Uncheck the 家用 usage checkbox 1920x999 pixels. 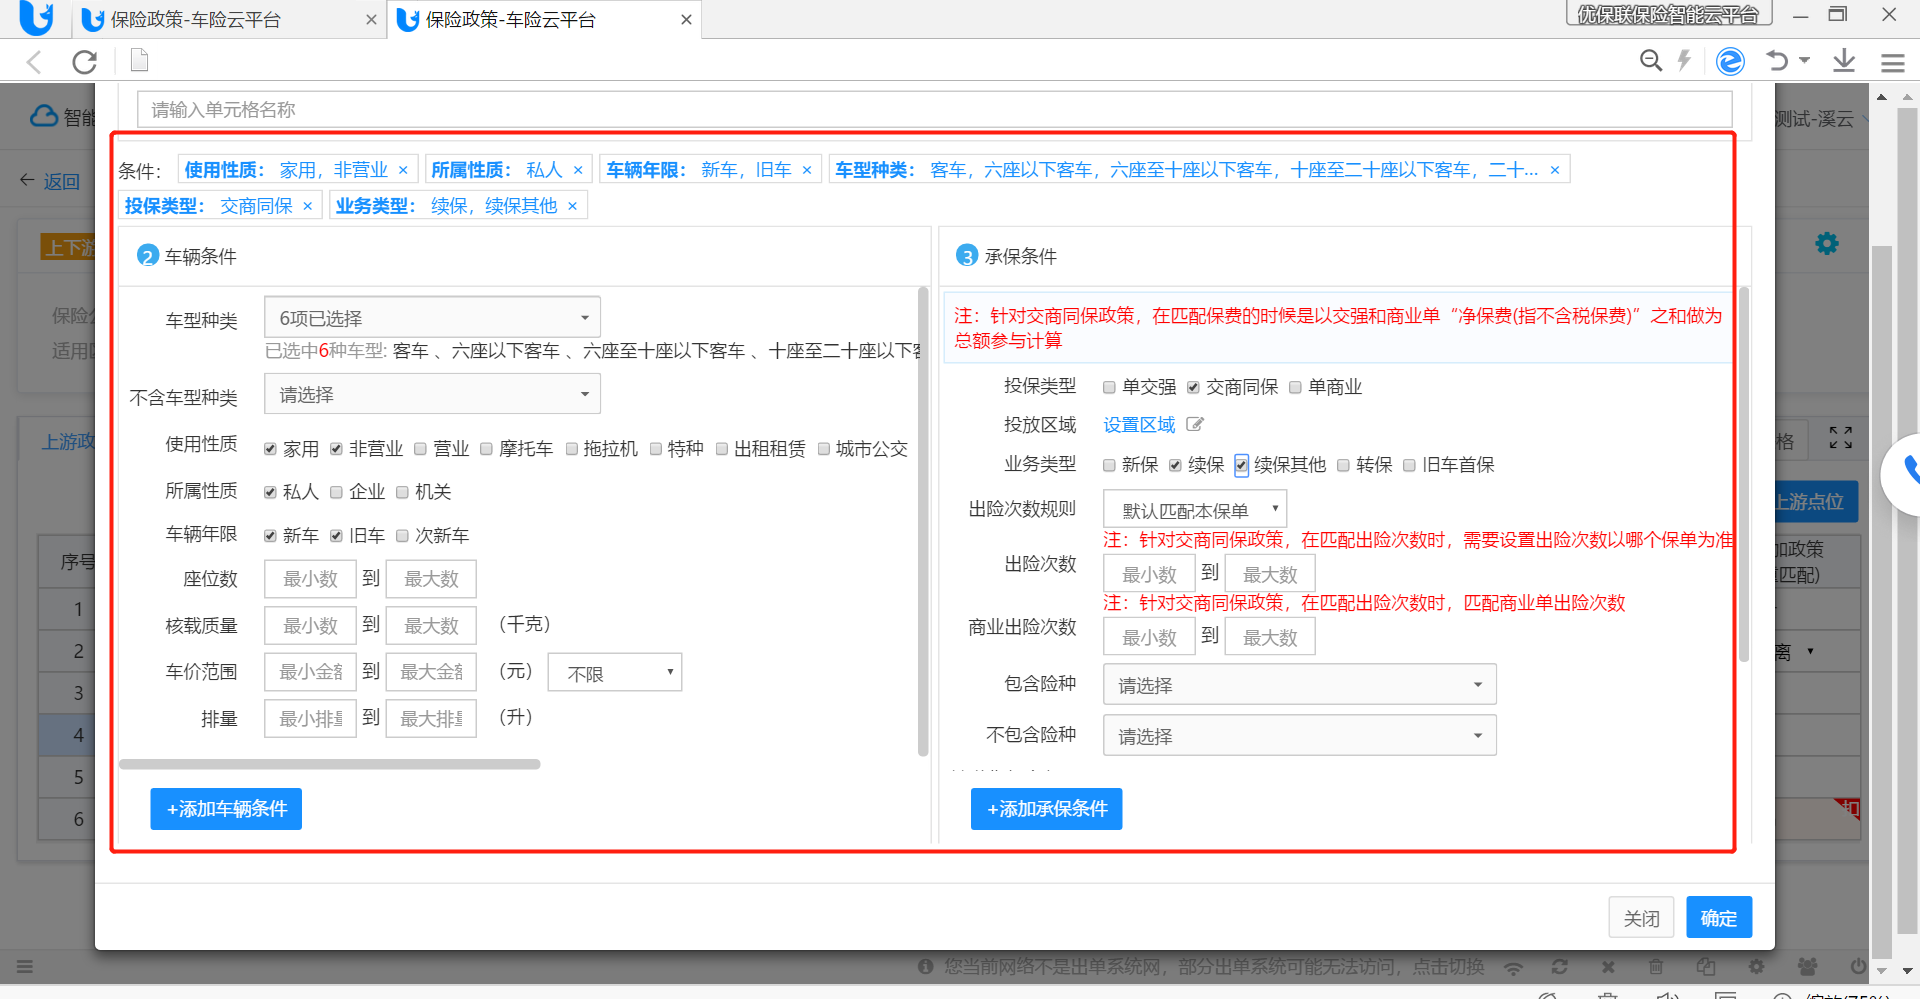(x=270, y=449)
